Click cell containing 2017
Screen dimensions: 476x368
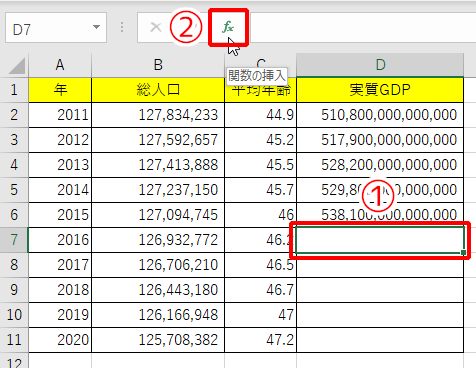60,265
